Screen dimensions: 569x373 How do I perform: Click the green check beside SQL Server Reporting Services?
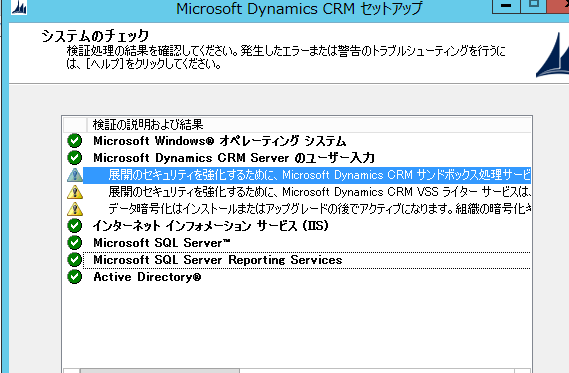75,260
